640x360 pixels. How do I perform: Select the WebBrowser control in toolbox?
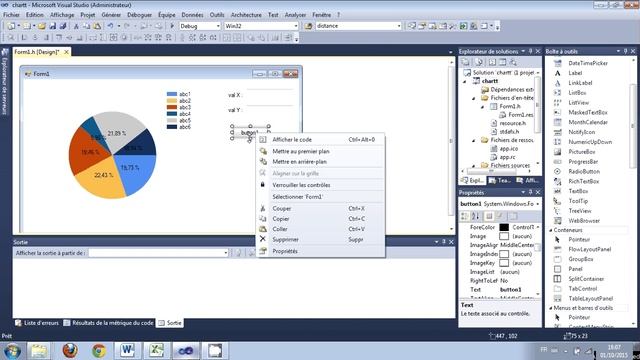[x=584, y=220]
